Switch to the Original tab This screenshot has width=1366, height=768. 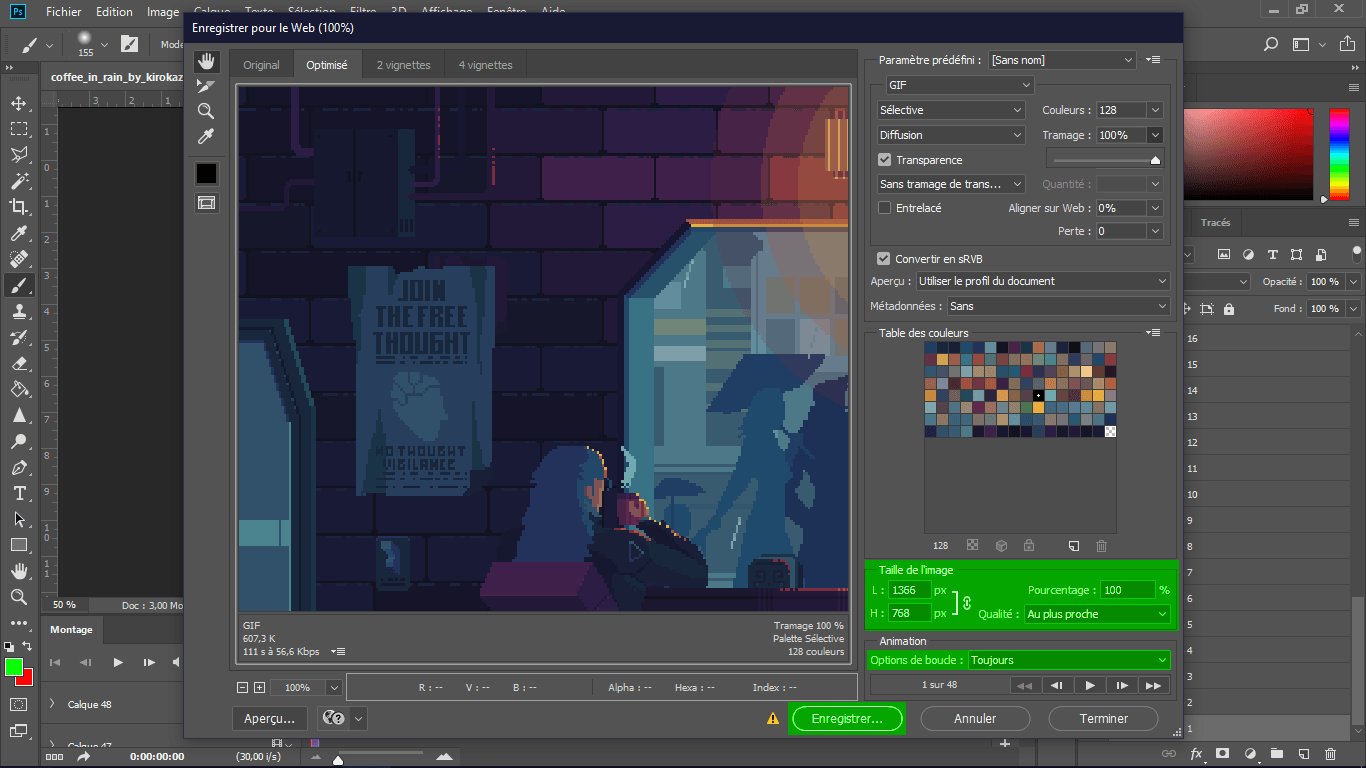262,65
